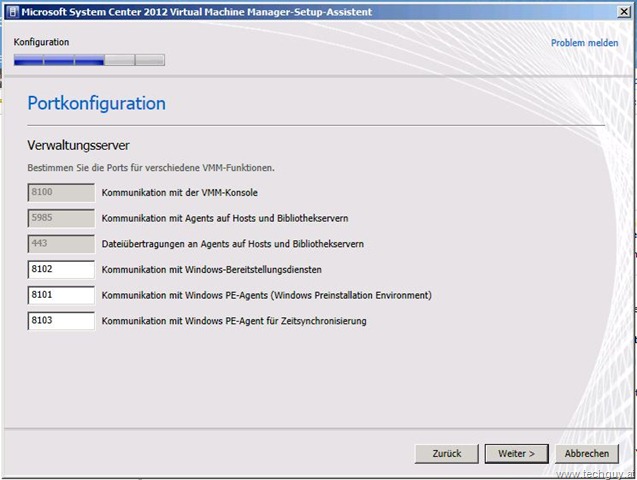Click the Abbrechen button

[x=587, y=454]
